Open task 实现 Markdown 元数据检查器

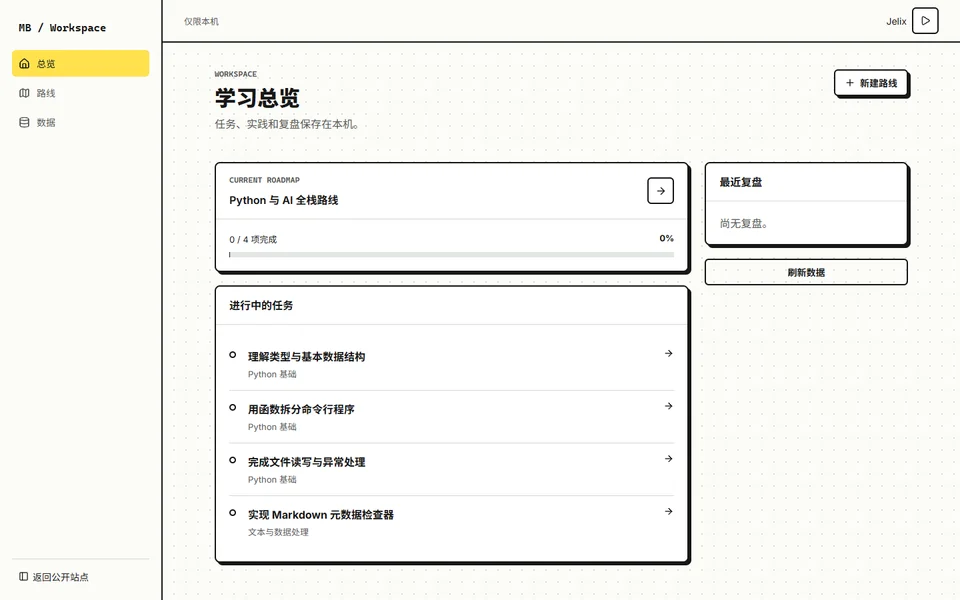pyautogui.click(x=452, y=522)
